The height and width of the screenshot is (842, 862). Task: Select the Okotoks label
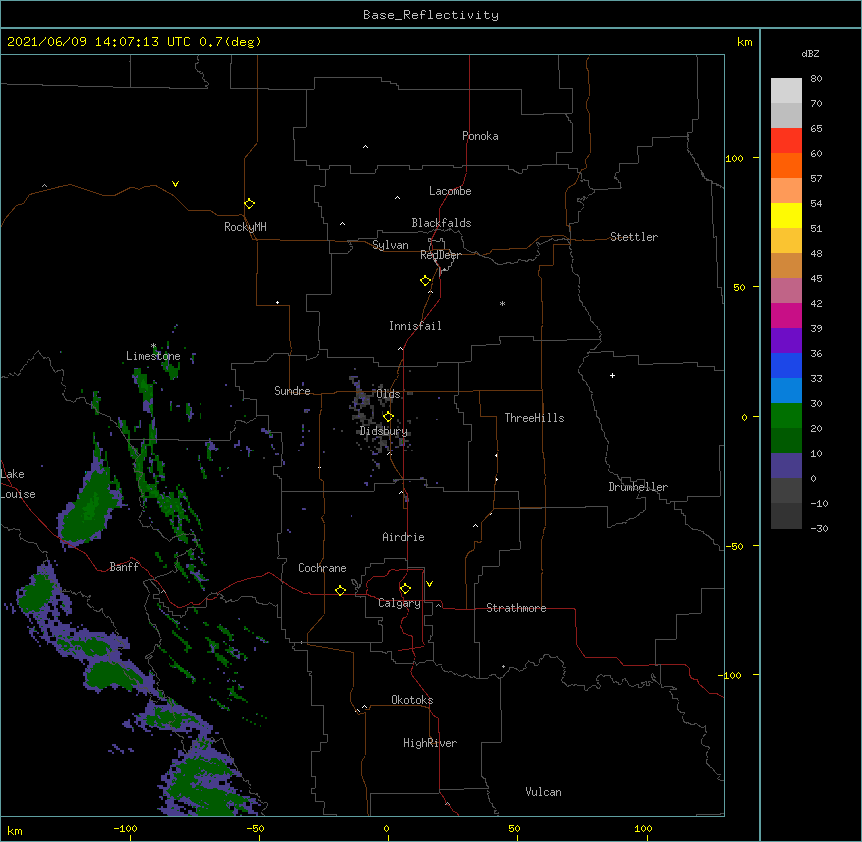click(x=412, y=700)
